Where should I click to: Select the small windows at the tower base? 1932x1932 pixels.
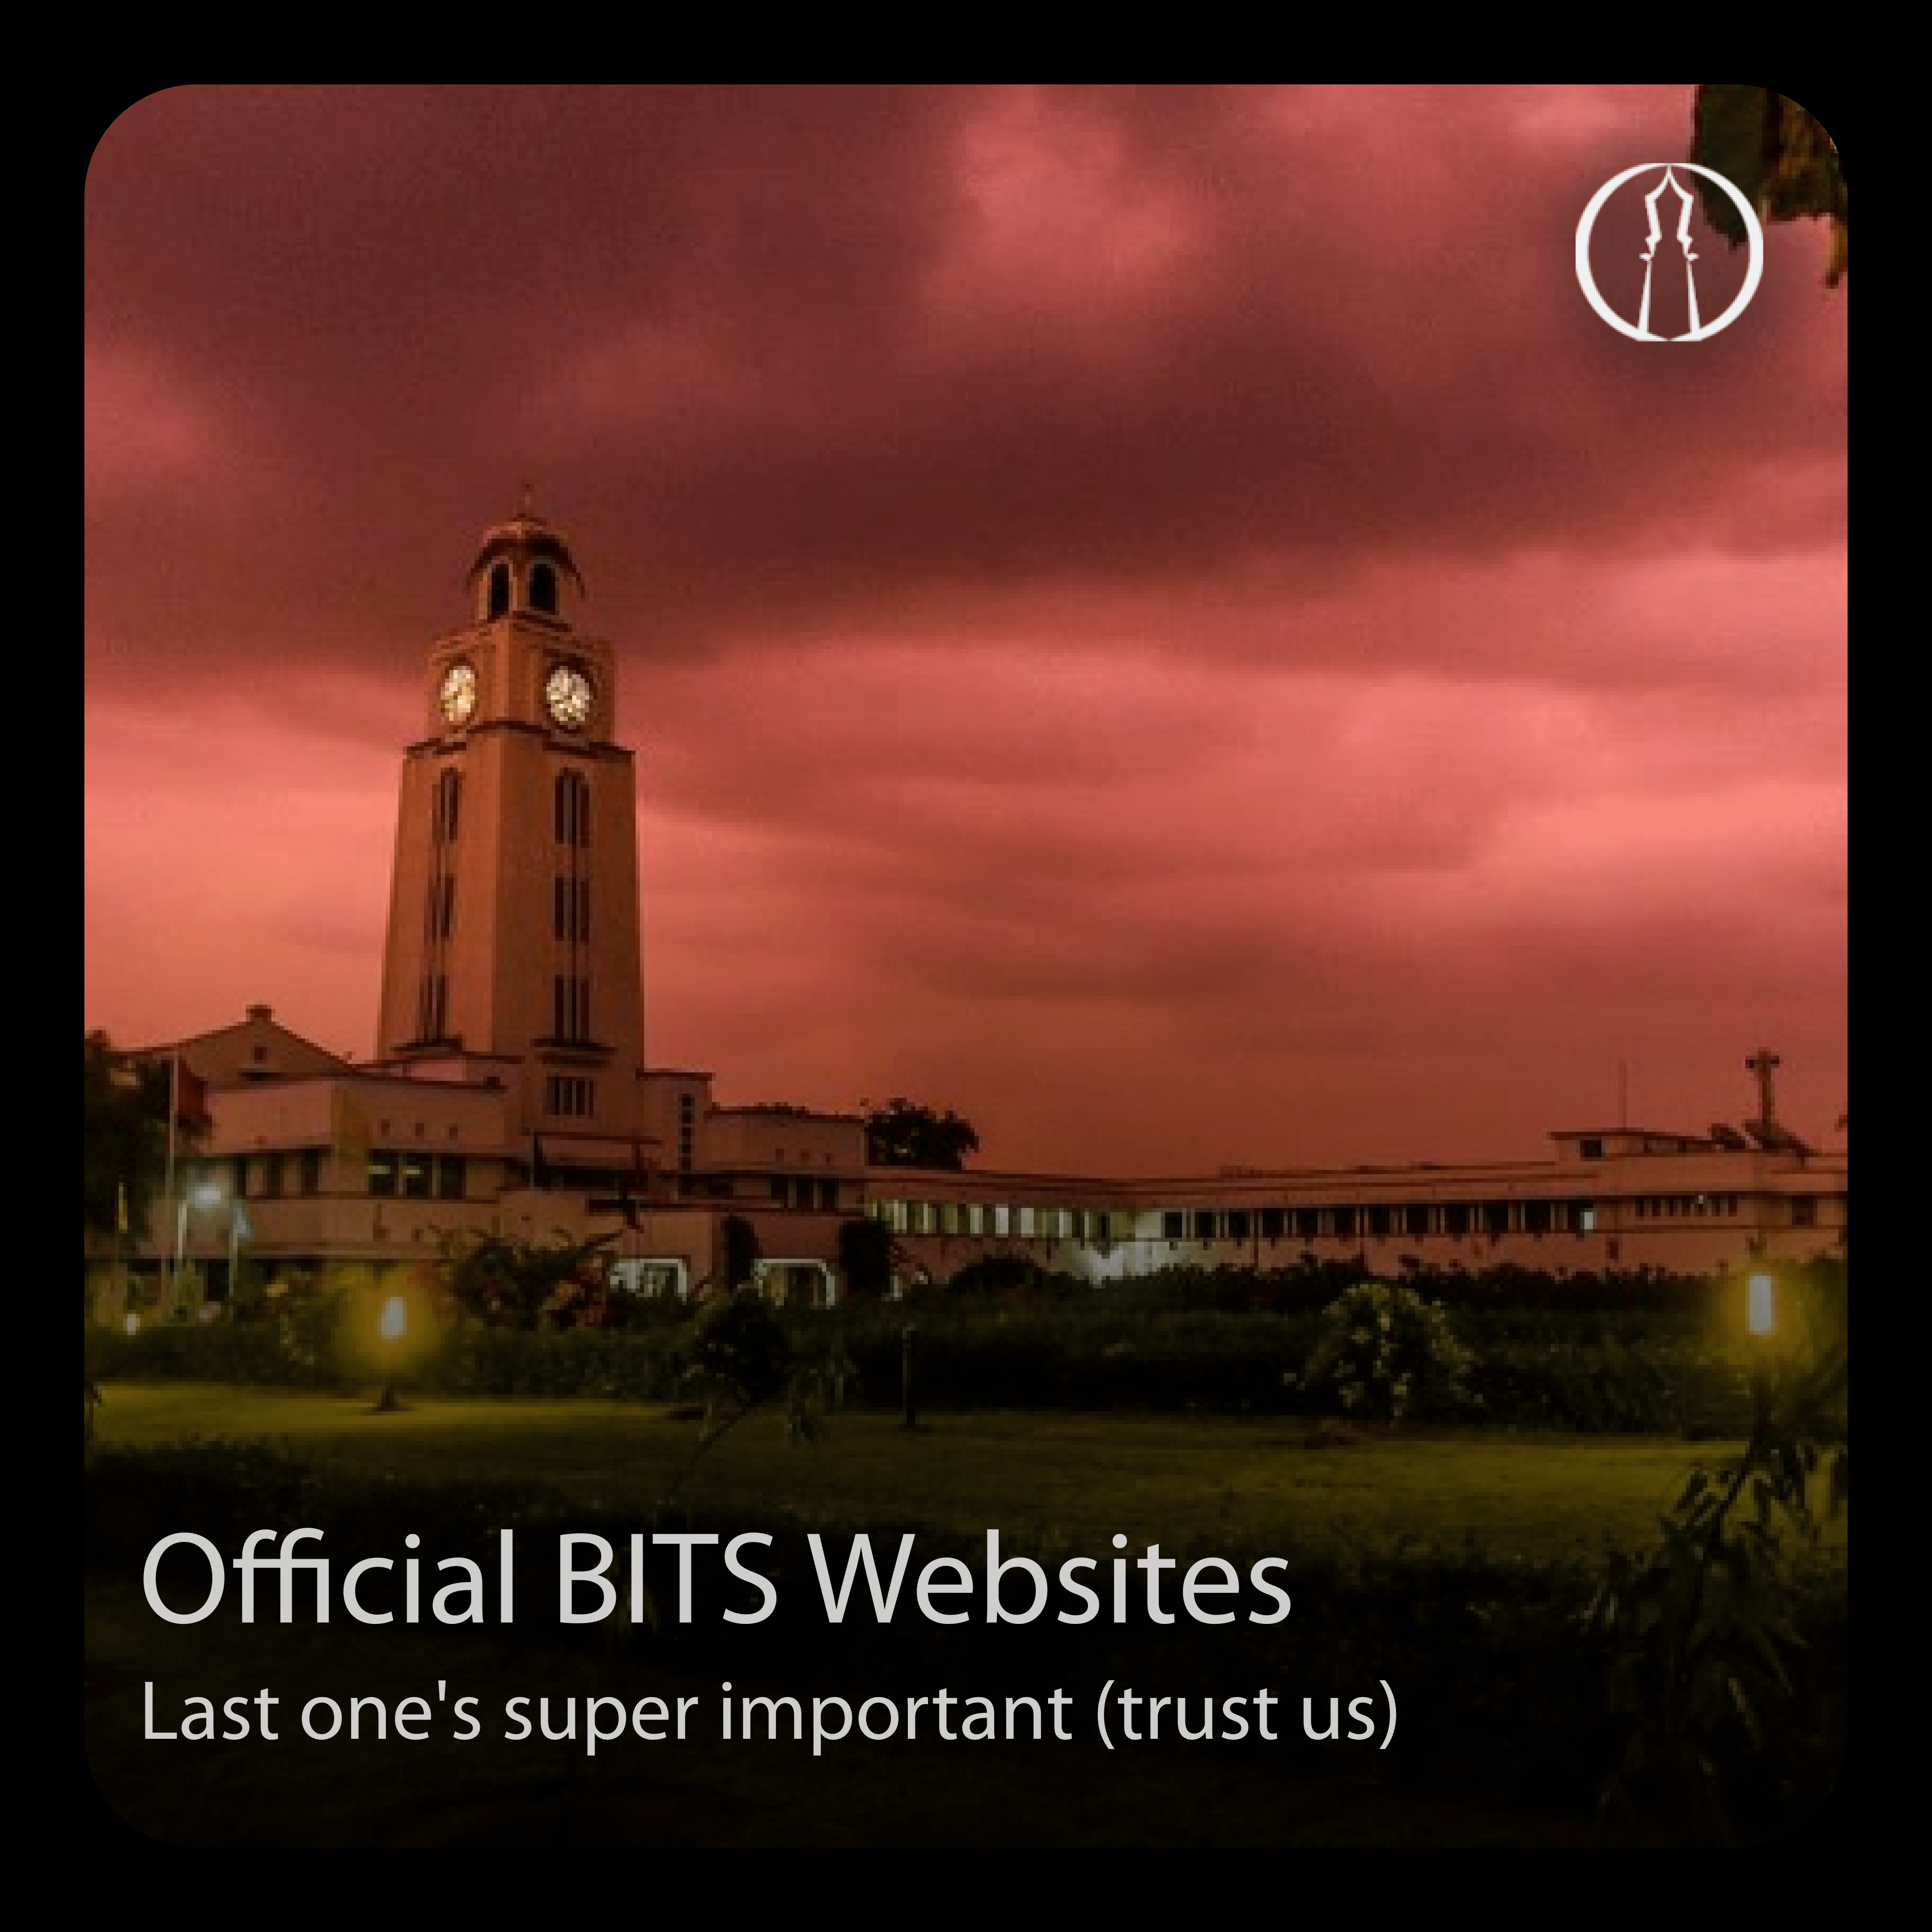[x=568, y=1097]
